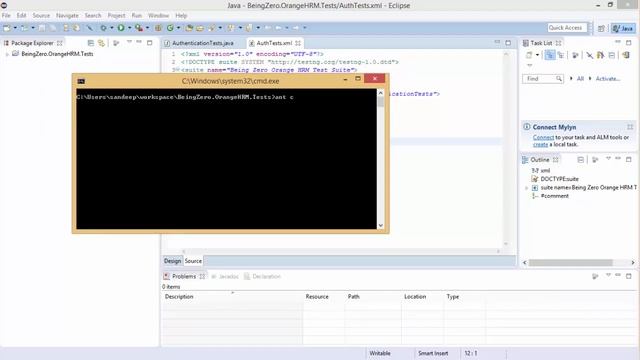The height and width of the screenshot is (360, 640).
Task: Open the File menu
Action: point(6,16)
